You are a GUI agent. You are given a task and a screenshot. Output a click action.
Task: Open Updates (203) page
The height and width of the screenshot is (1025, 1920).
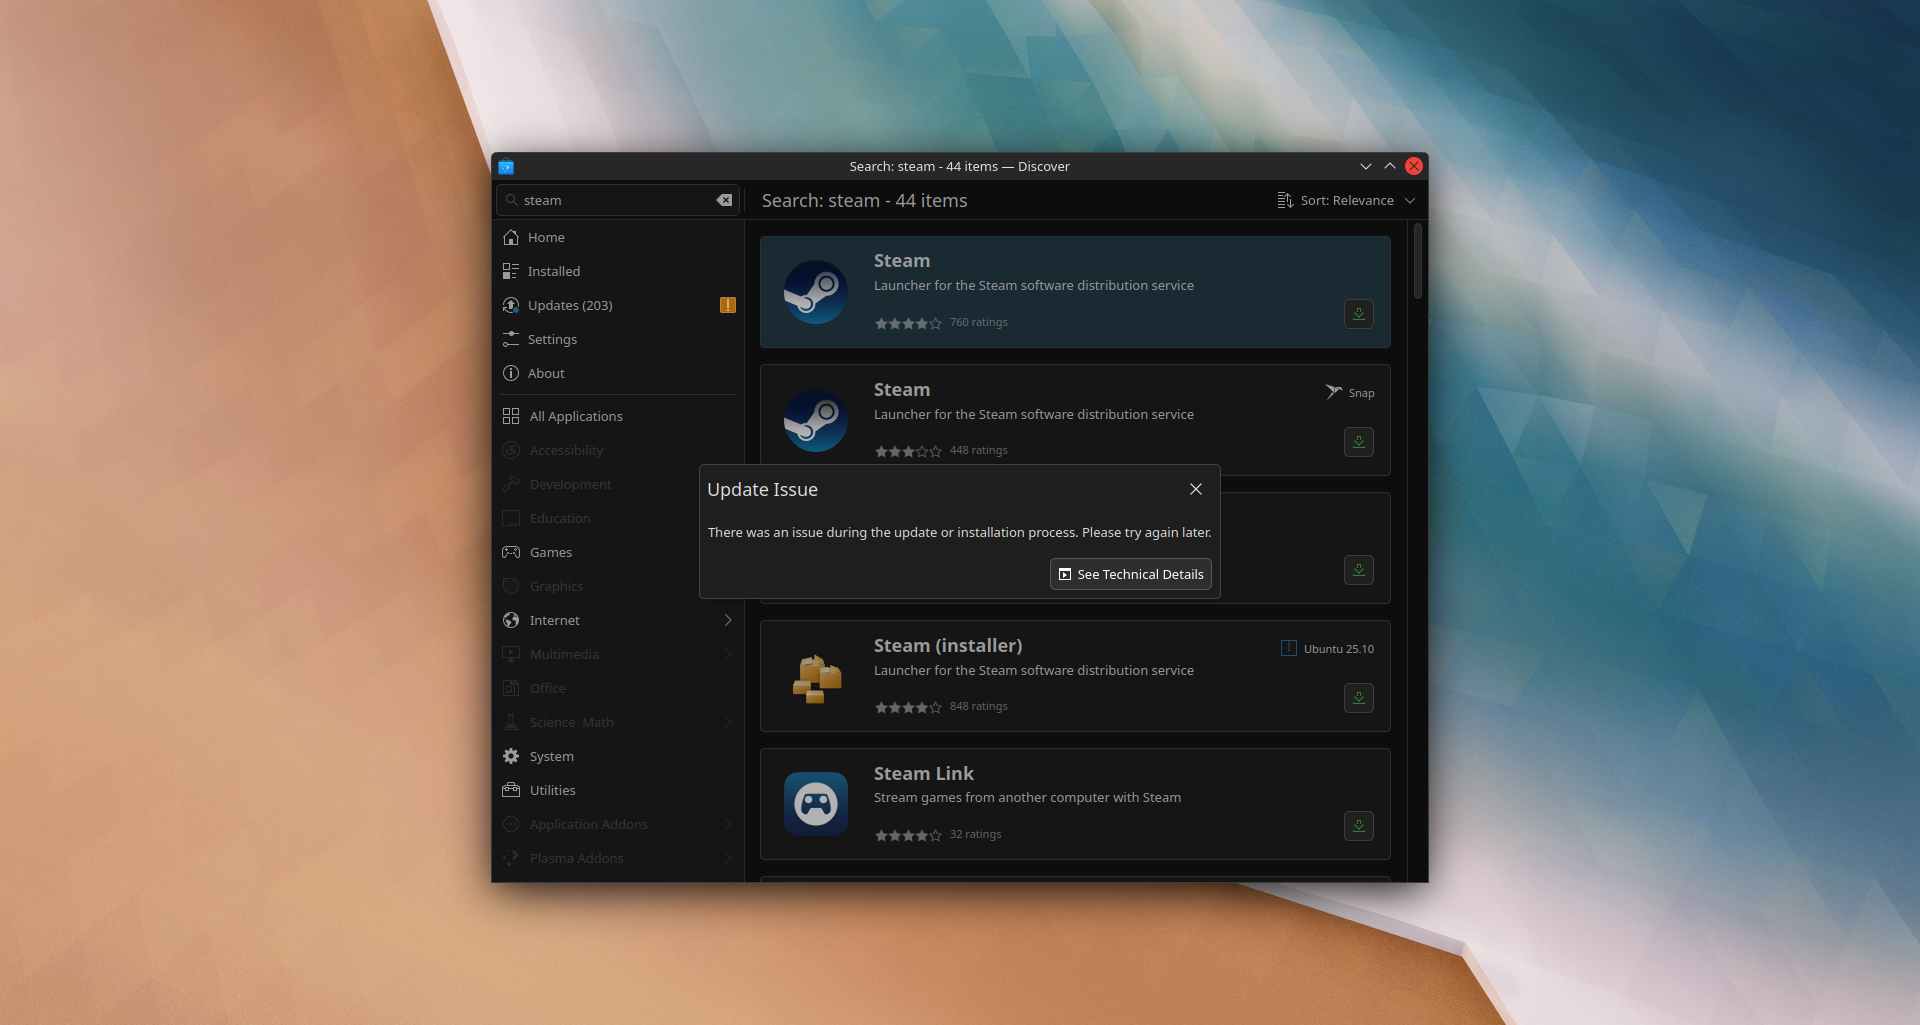[618, 305]
